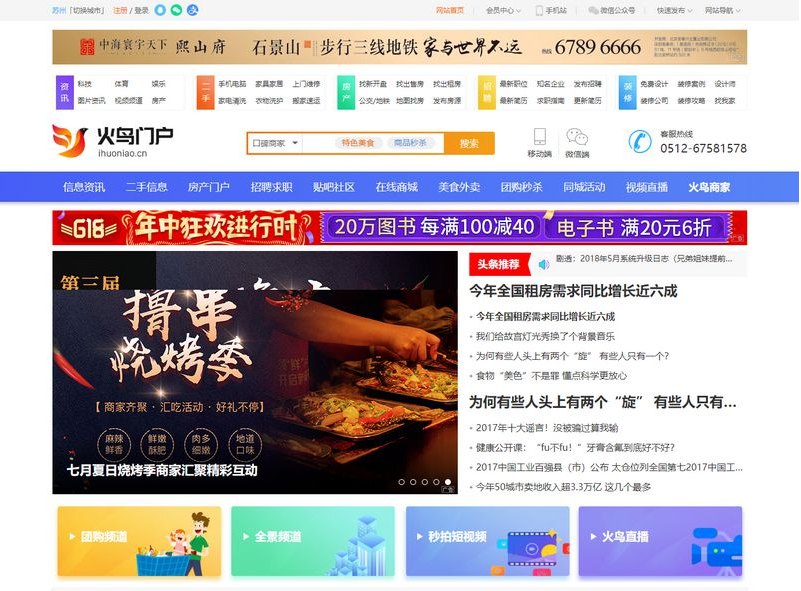Open the 2018年5月系统升级日志 announcement
This screenshot has width=801, height=591.
click(644, 258)
